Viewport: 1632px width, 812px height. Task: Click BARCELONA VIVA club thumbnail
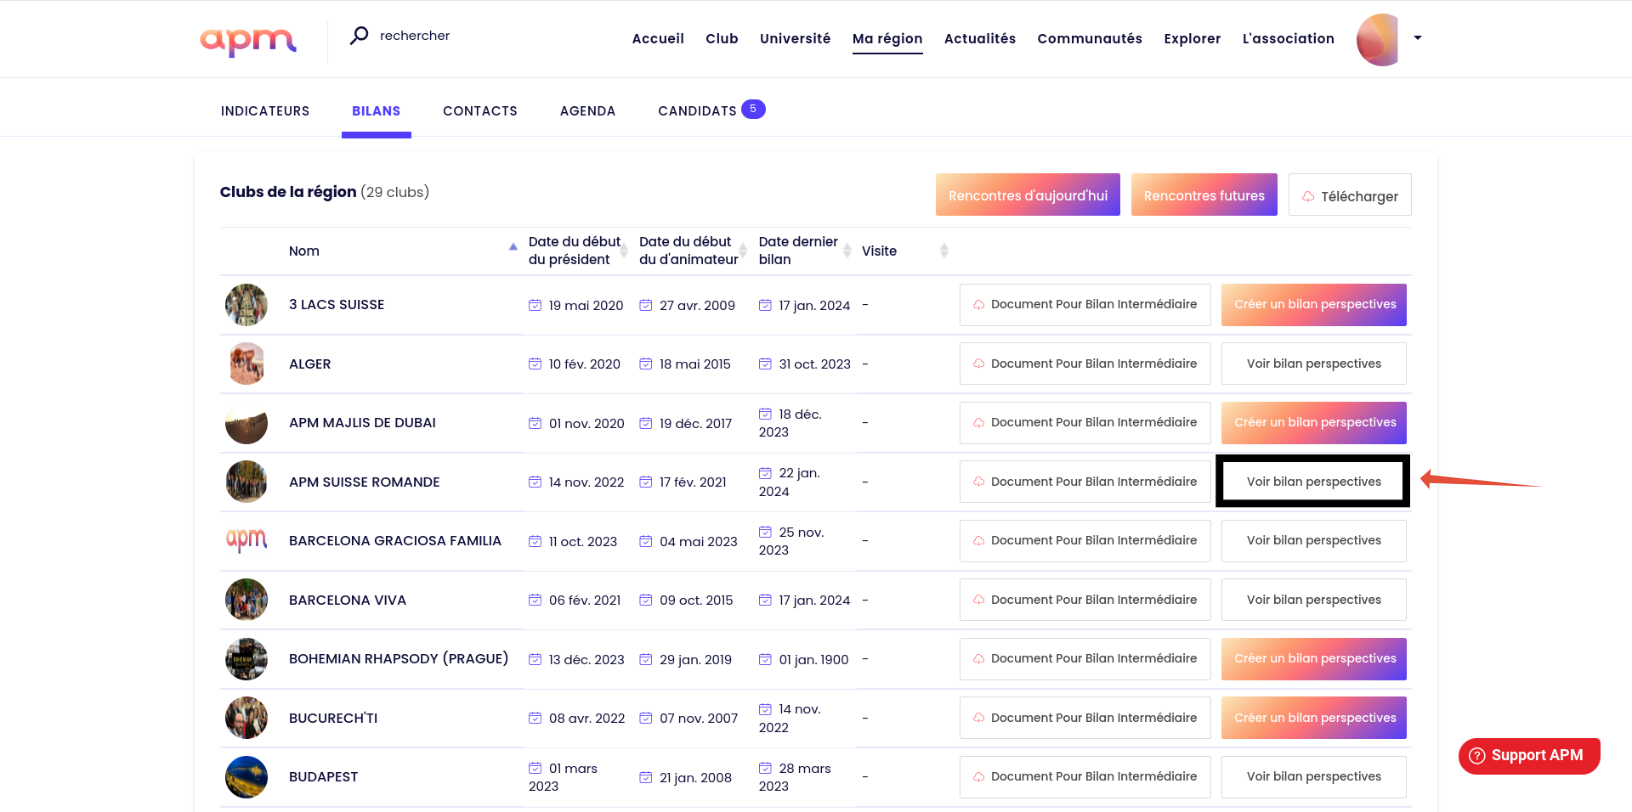pyautogui.click(x=246, y=600)
